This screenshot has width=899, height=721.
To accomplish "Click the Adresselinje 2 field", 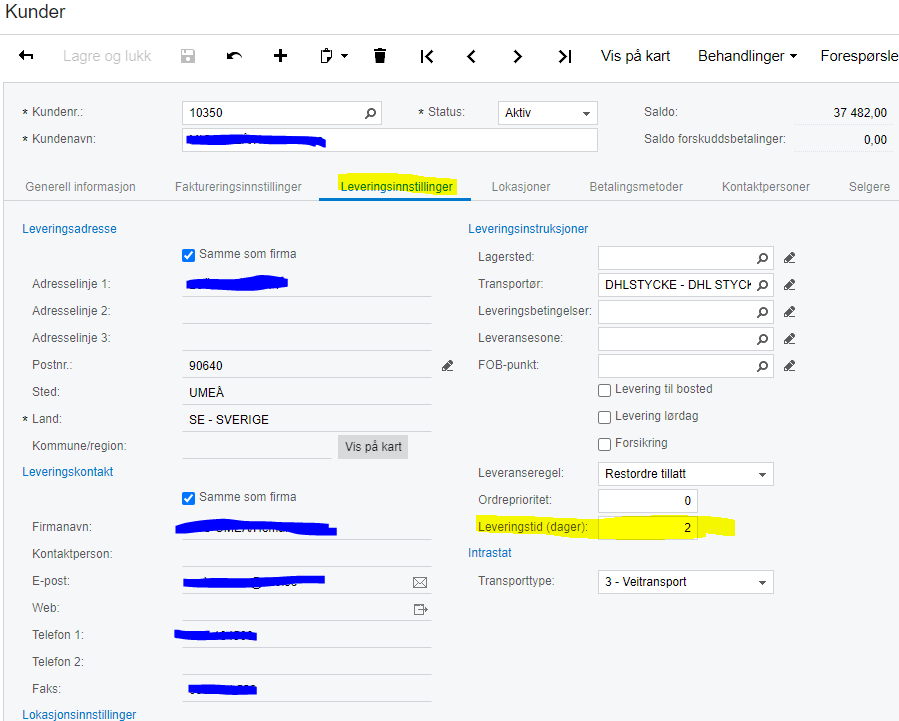I will [307, 312].
